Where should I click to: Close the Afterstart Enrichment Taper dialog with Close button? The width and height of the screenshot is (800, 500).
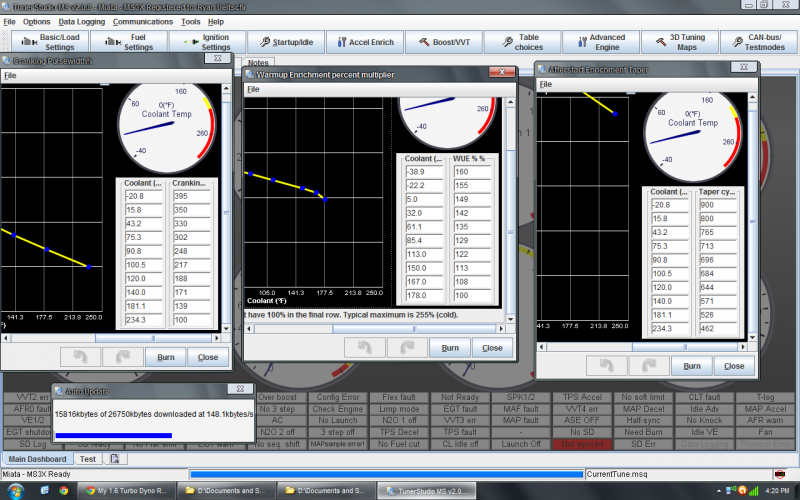[x=734, y=366]
